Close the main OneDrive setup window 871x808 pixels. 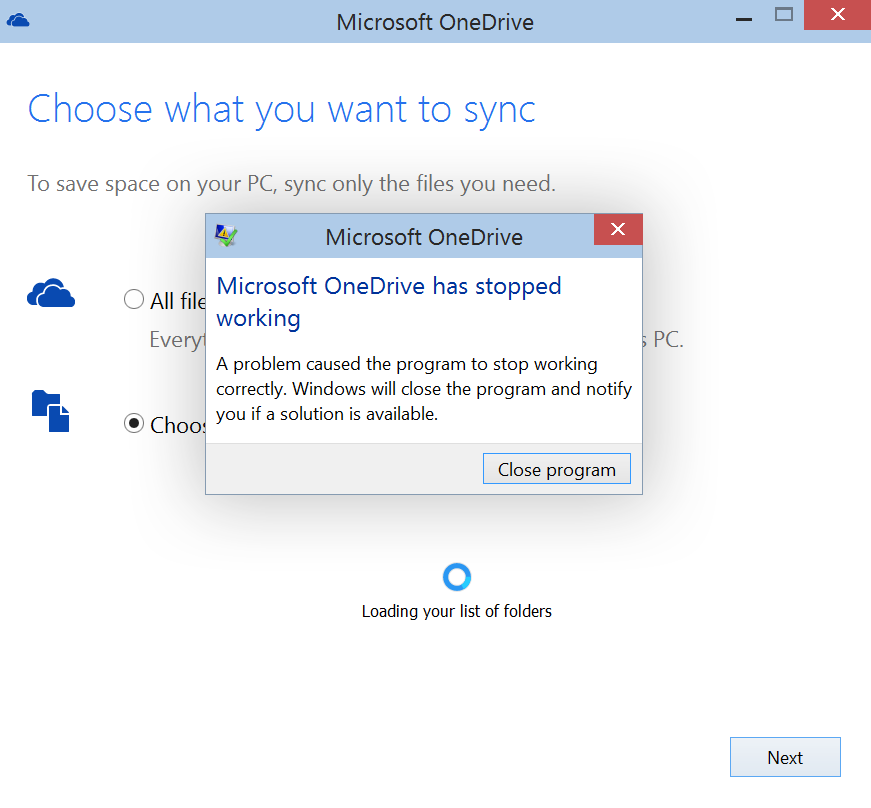[x=837, y=15]
